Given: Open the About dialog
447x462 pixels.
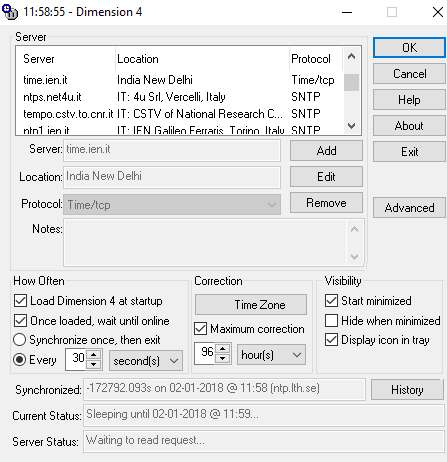Looking at the screenshot, I should (409, 126).
